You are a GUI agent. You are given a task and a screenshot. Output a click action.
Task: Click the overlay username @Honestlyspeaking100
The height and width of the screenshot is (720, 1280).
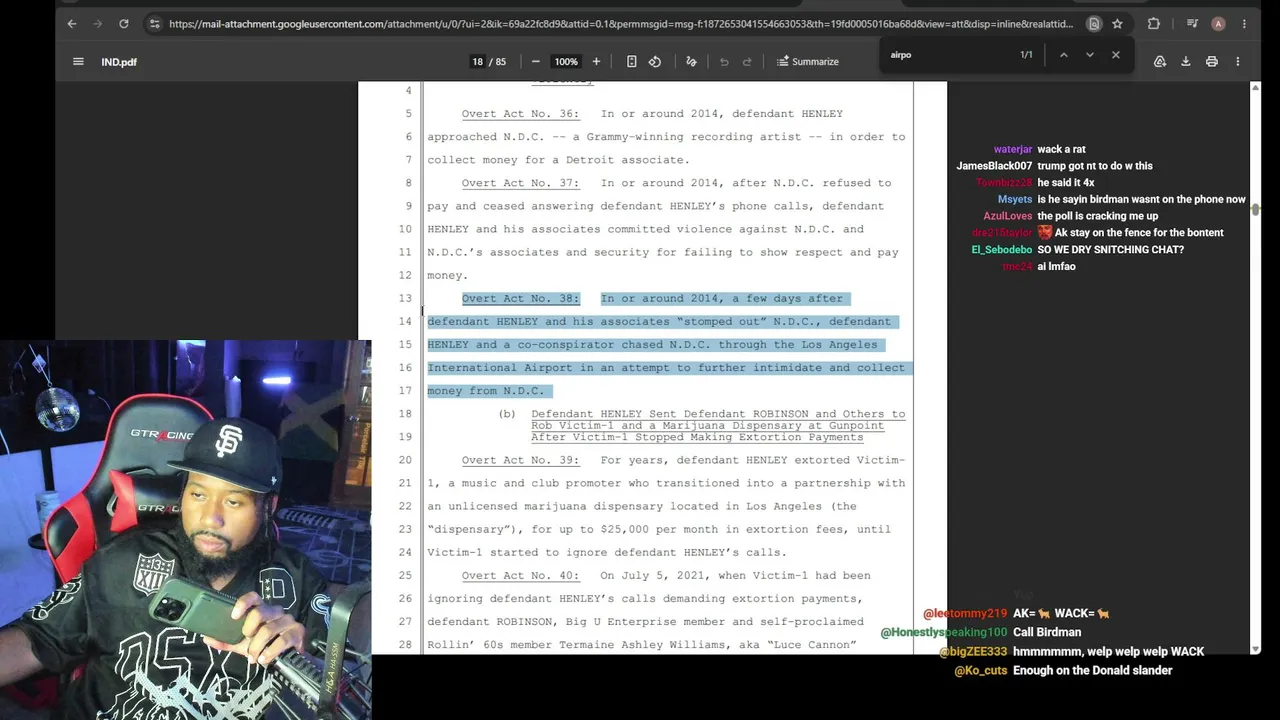(x=944, y=632)
